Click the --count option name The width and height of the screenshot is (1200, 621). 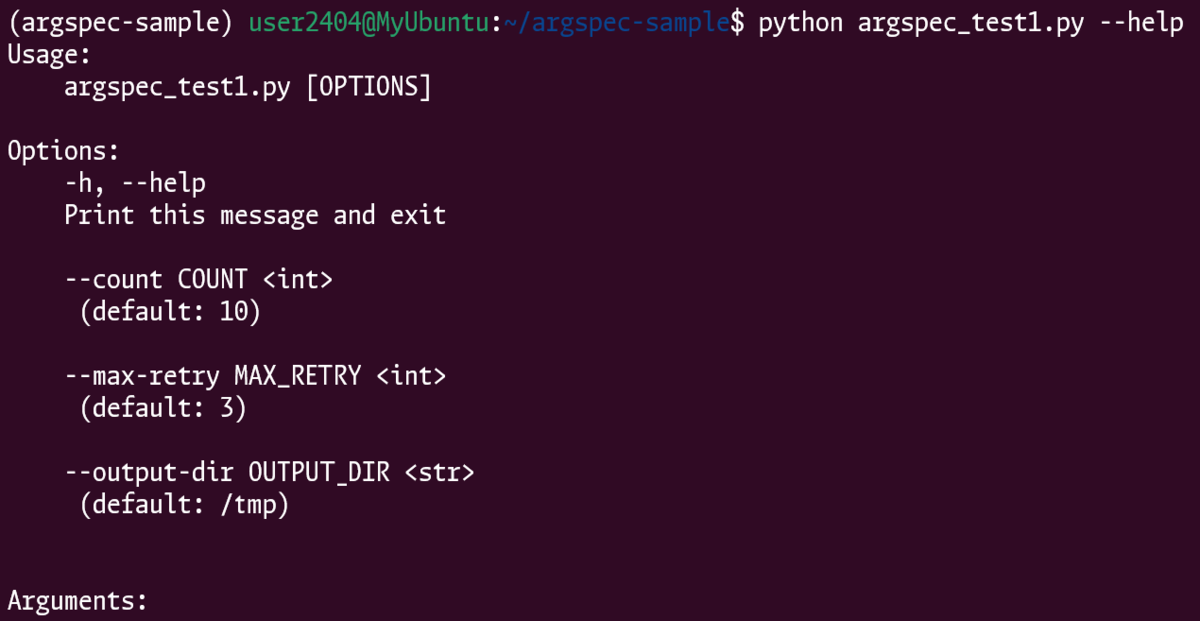coord(113,279)
